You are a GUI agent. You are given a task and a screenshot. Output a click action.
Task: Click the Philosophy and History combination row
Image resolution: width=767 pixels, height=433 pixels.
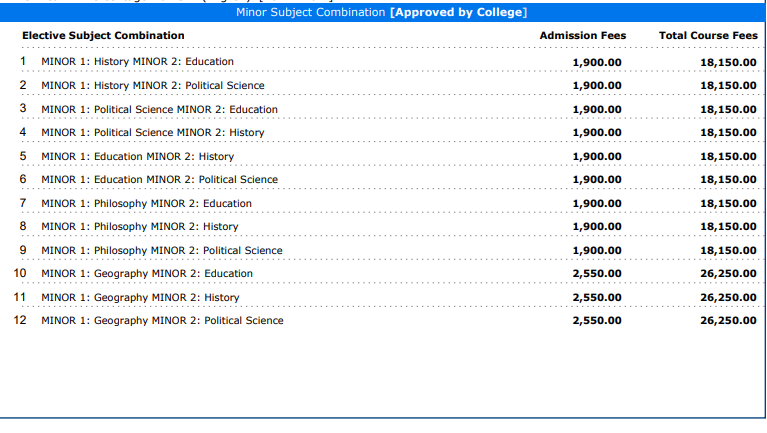[x=139, y=227]
